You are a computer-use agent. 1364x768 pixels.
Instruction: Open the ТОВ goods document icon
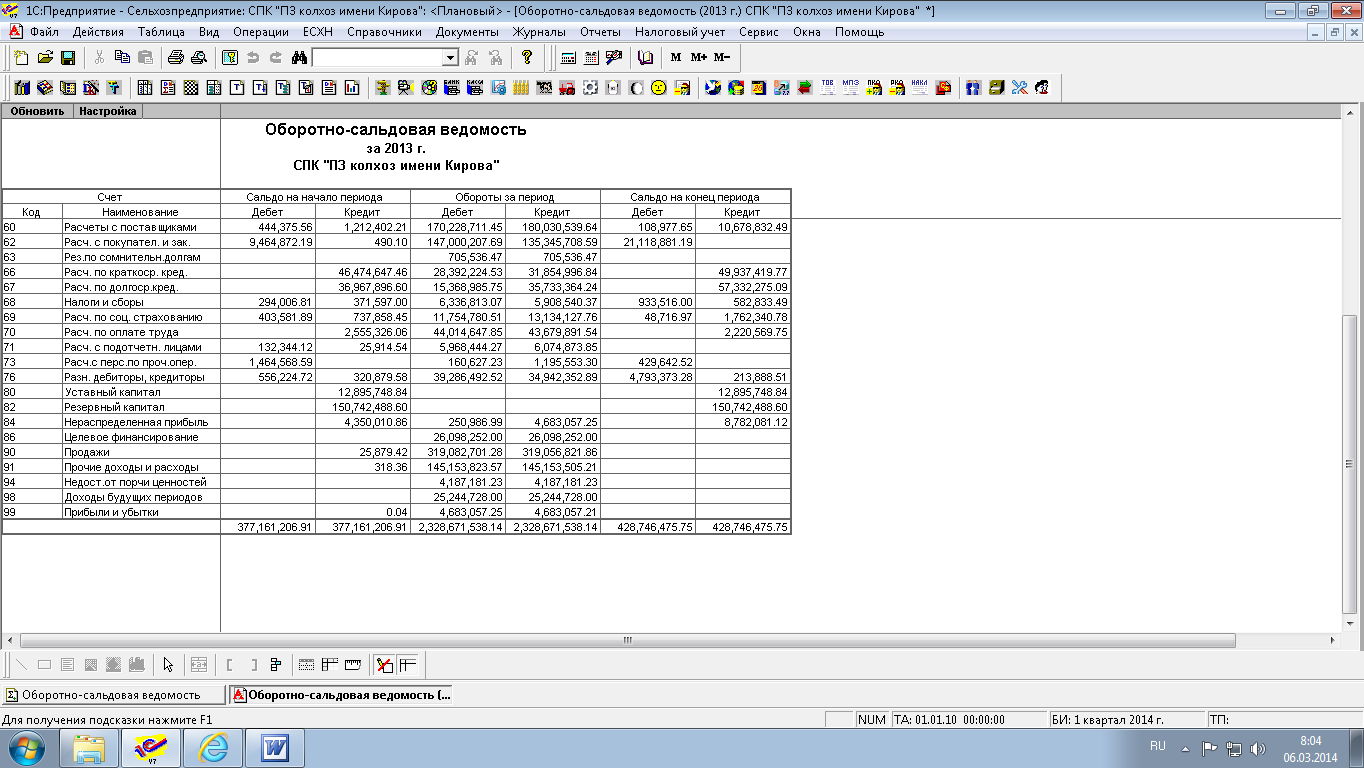coord(827,88)
